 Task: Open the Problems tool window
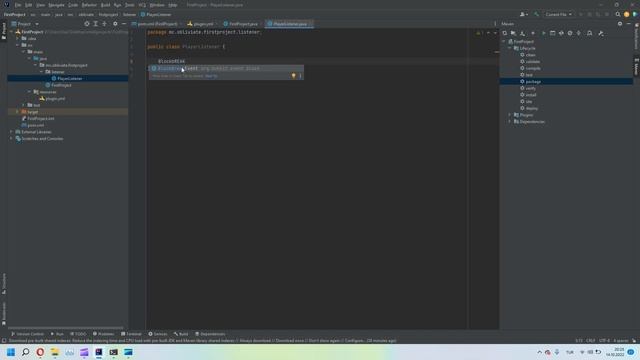coord(103,334)
